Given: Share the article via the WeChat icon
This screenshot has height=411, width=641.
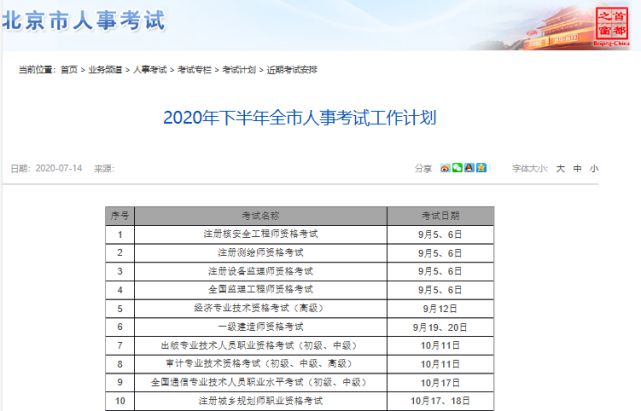Looking at the screenshot, I should tap(457, 168).
